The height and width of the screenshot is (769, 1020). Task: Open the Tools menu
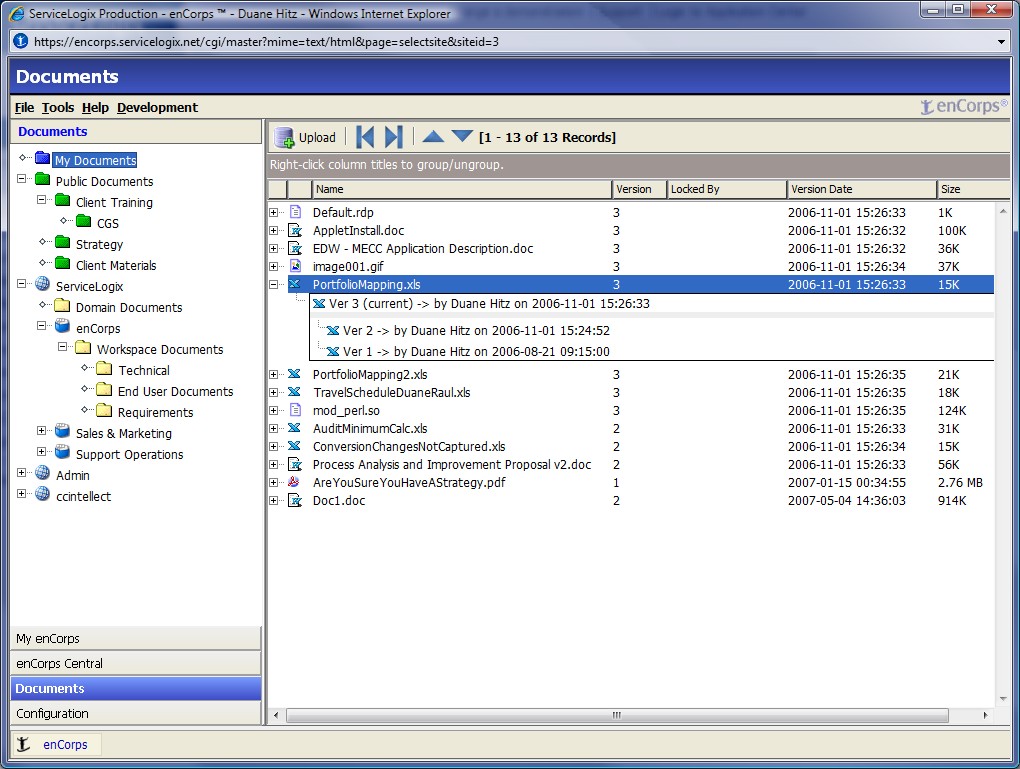click(58, 107)
